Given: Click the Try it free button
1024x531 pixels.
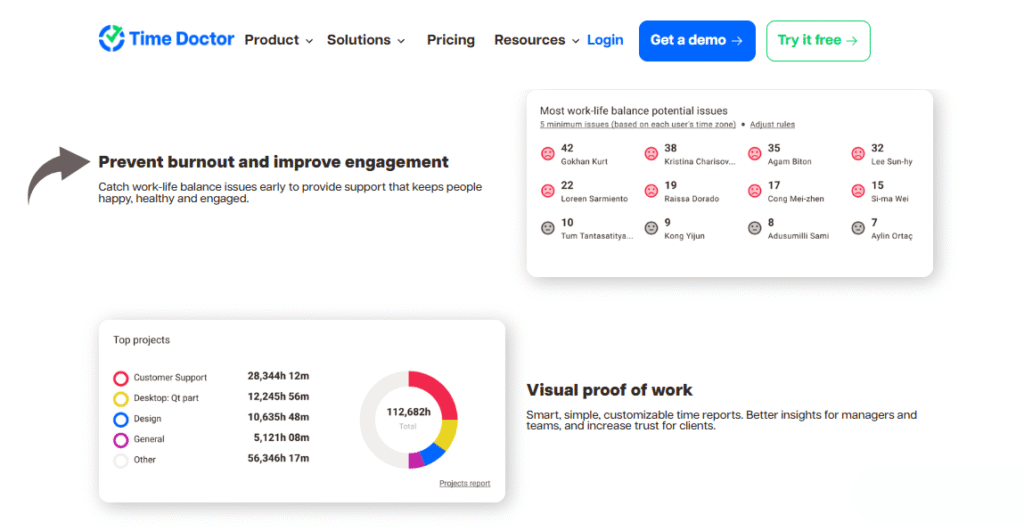Looking at the screenshot, I should 817,40.
